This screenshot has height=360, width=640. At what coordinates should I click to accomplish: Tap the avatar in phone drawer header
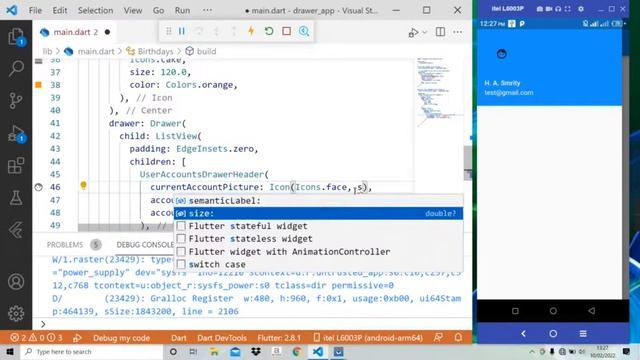(x=502, y=53)
